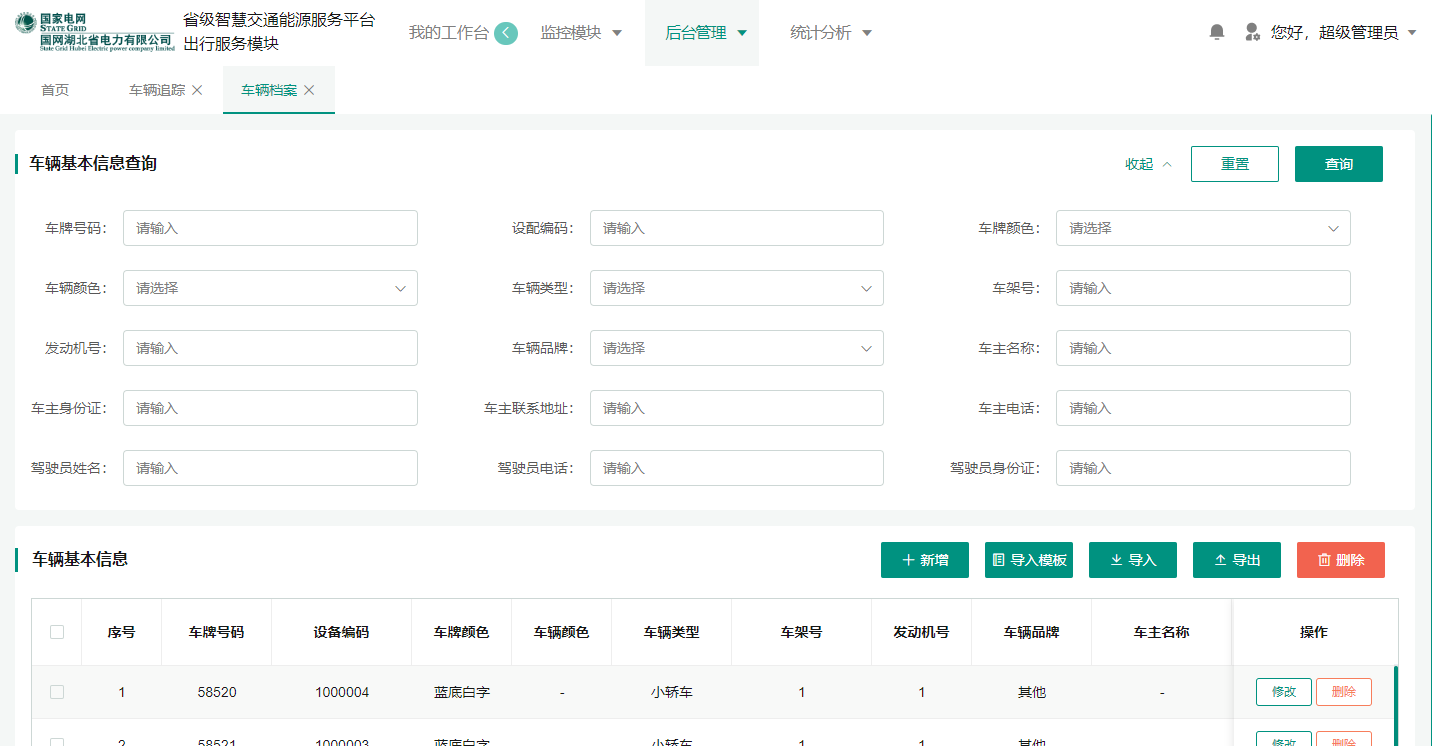This screenshot has height=746, width=1432.
Task: Click the 设备编码 column header
Action: coord(341,632)
